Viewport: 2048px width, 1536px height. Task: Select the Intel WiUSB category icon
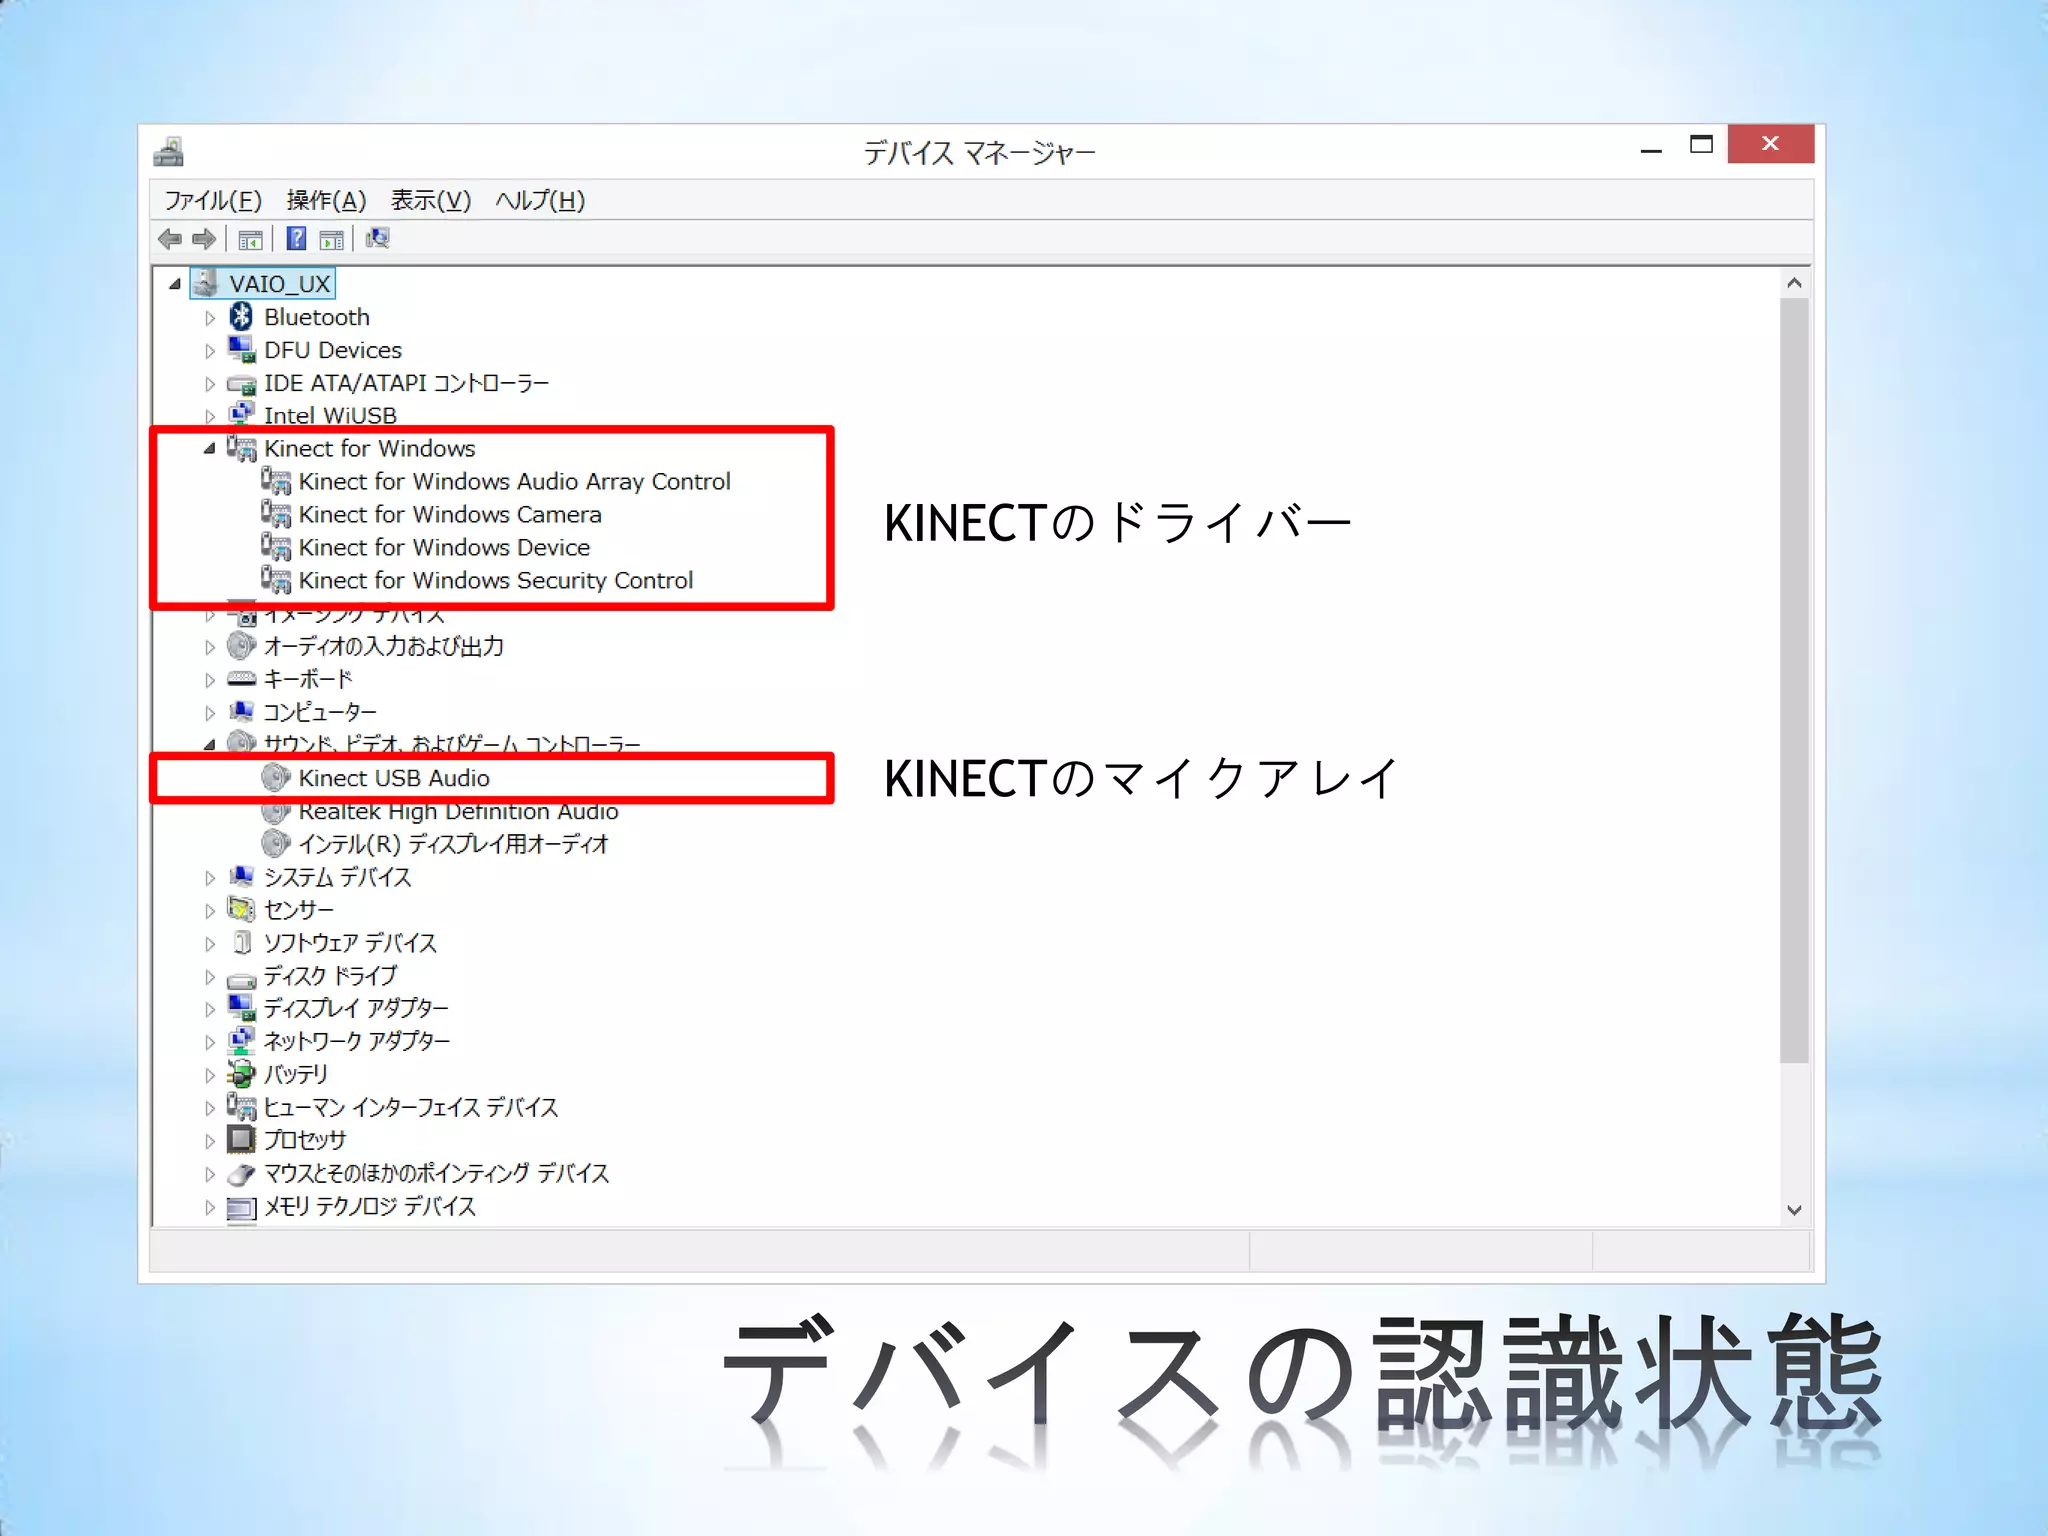click(x=241, y=414)
